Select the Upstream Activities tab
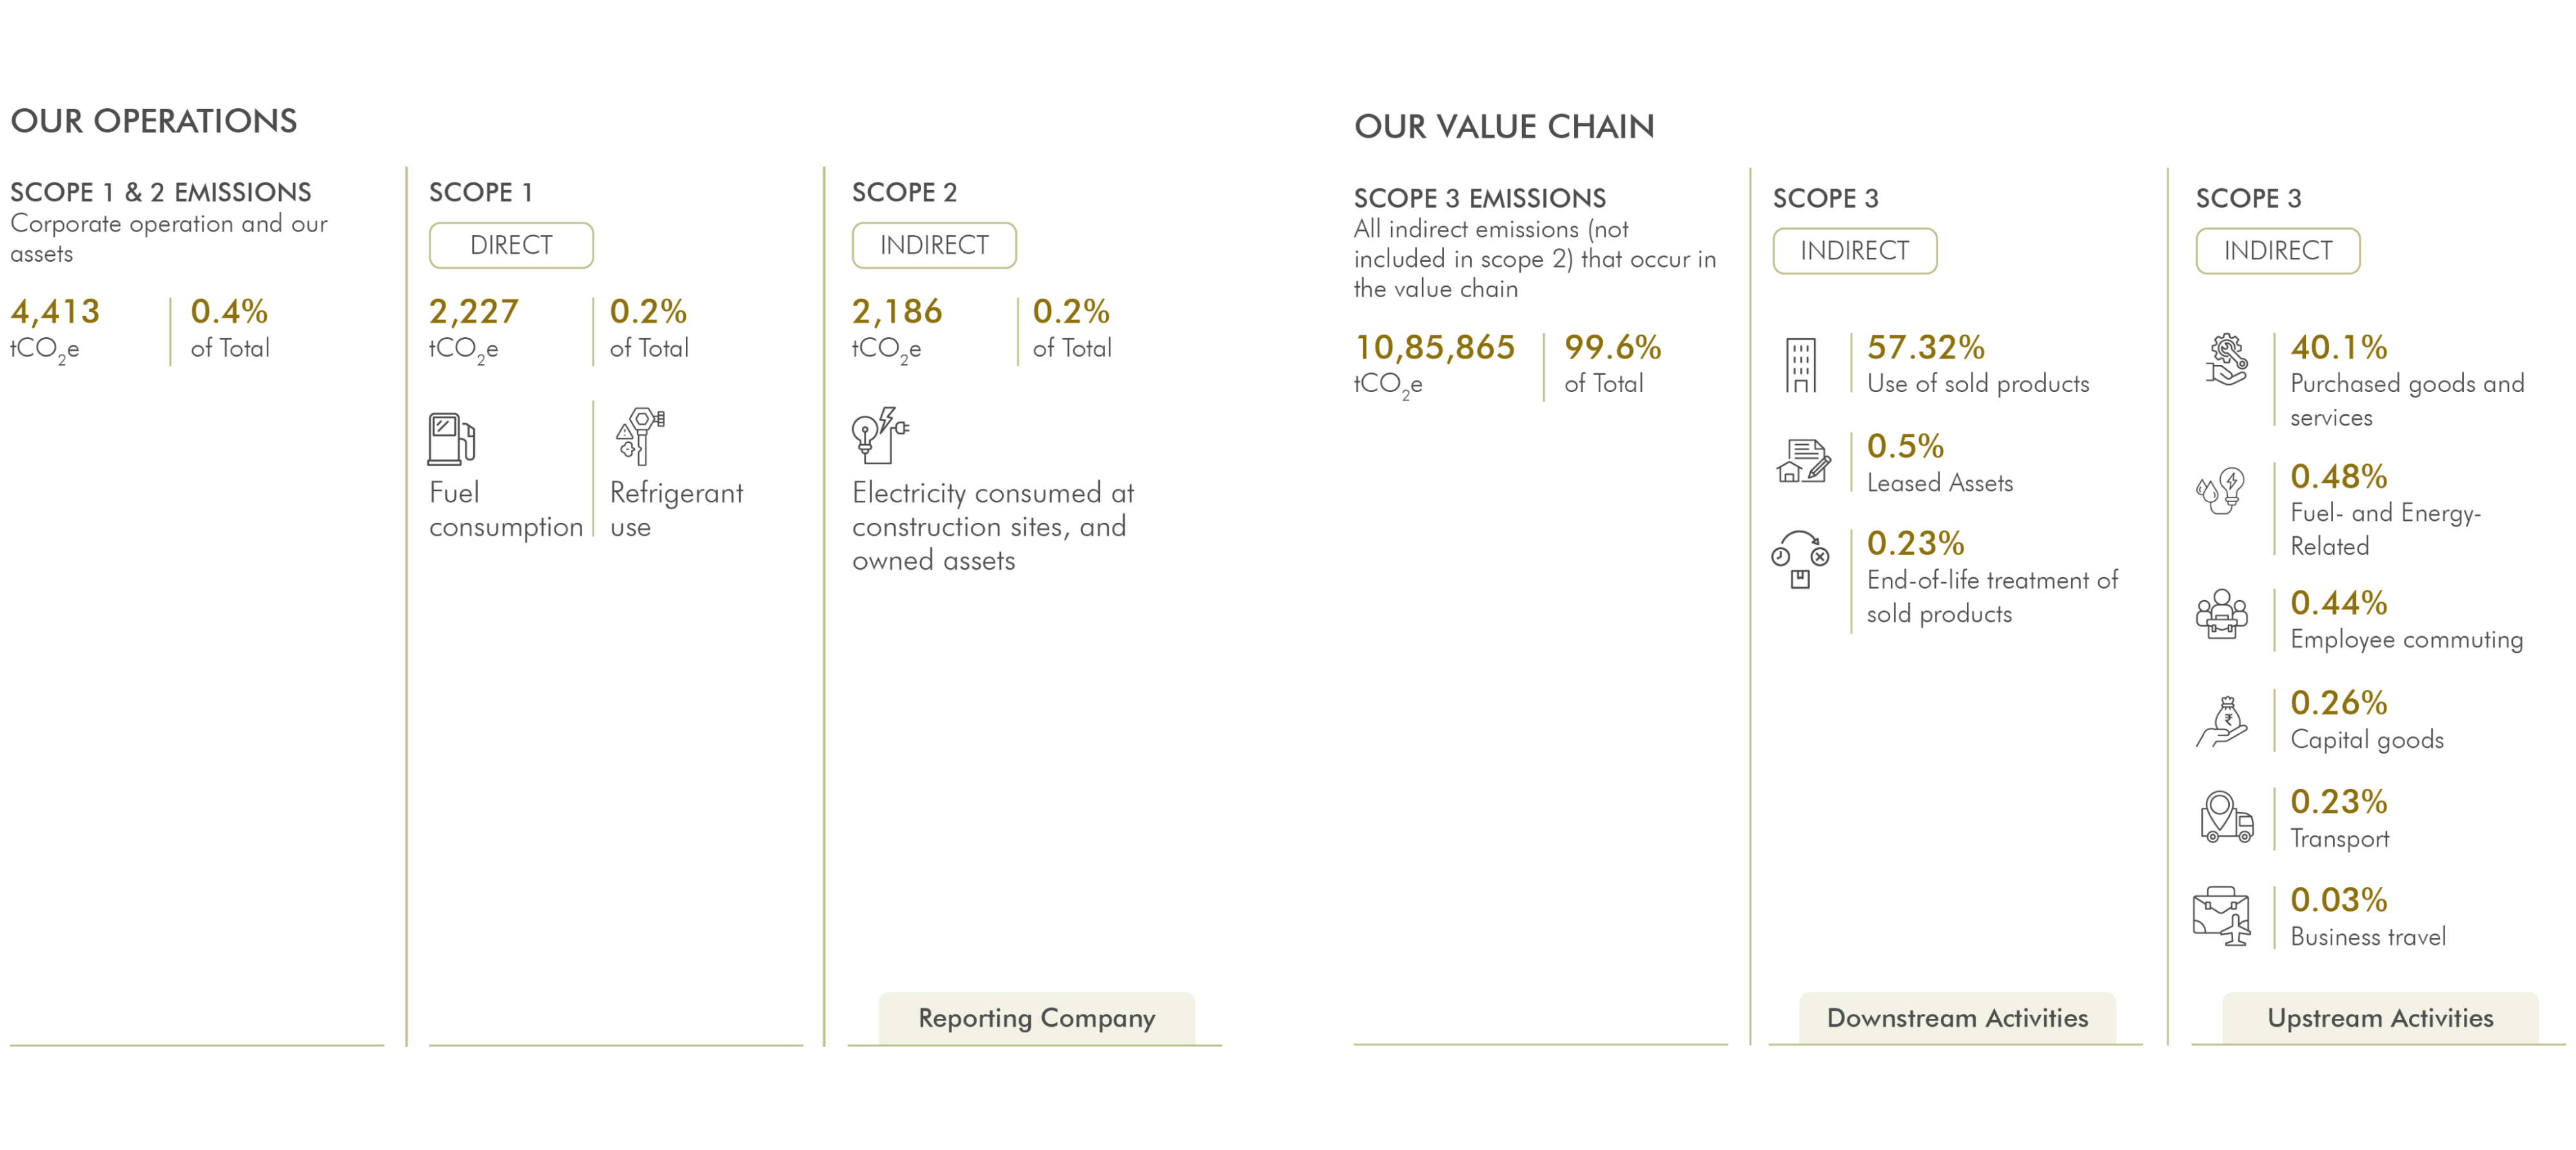The image size is (2576, 1150). (x=2380, y=1018)
